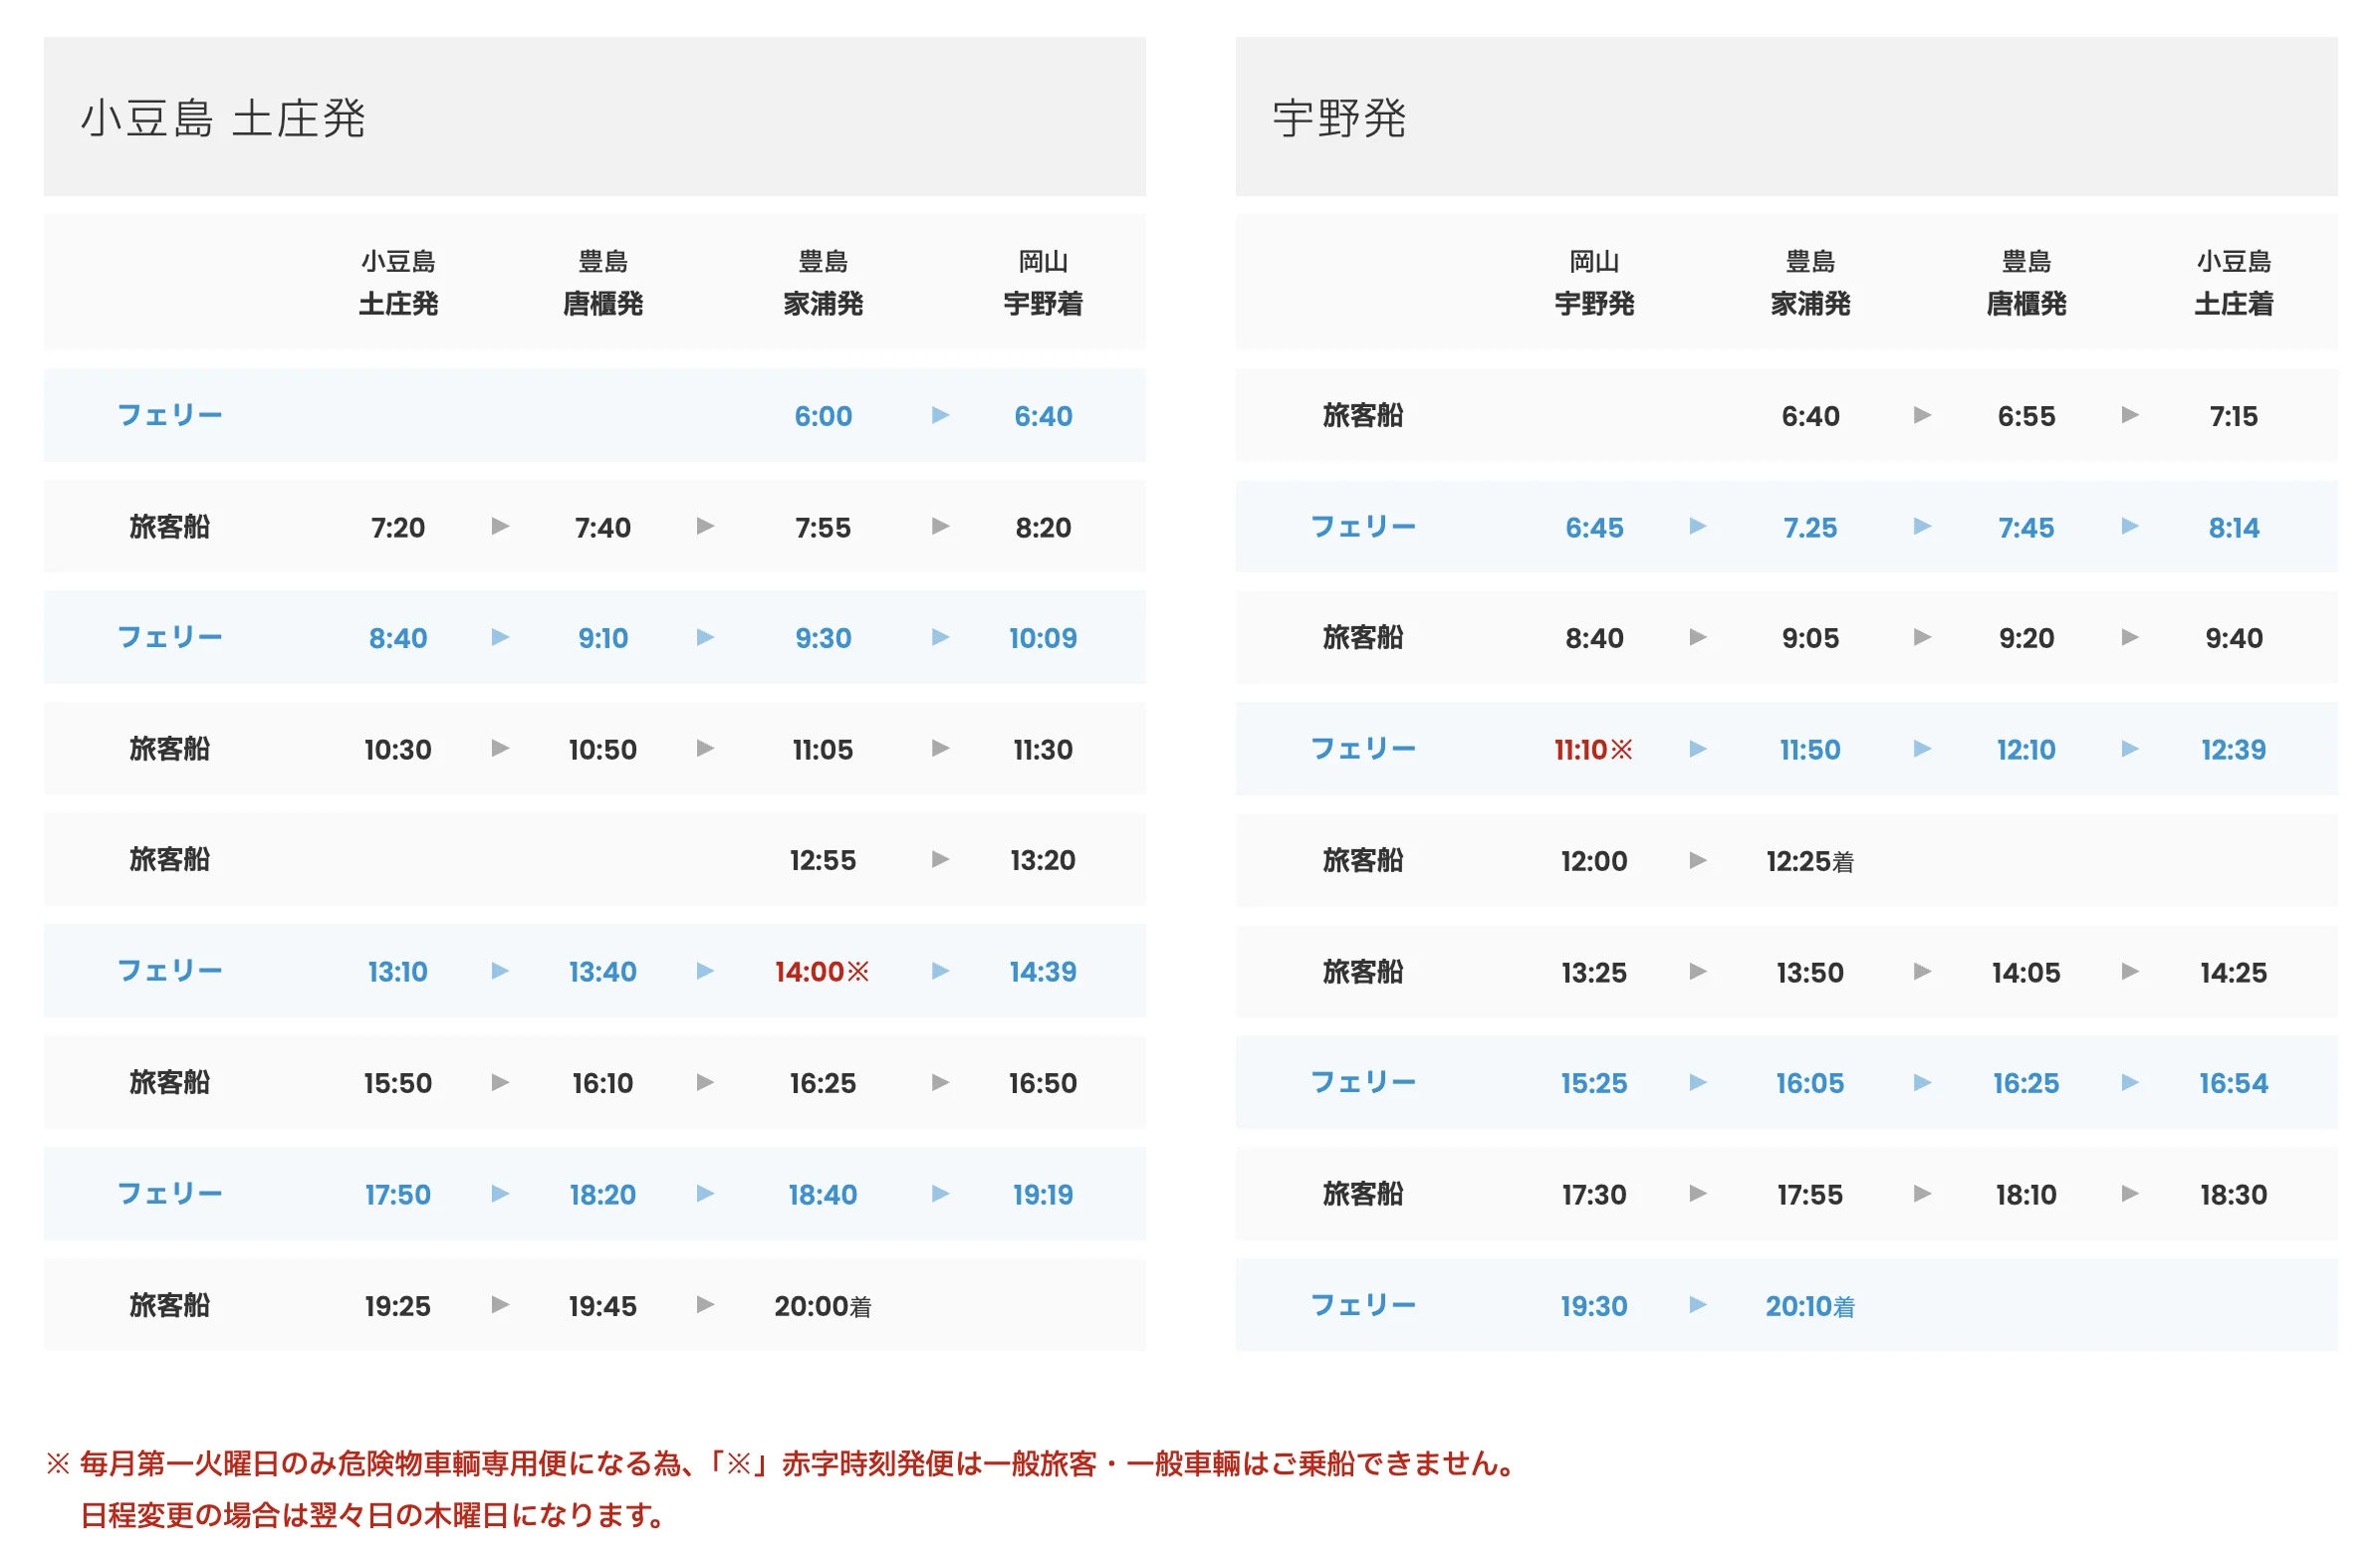The height and width of the screenshot is (1561, 2380).
Task: Click the red 14:00※ 家浦 departure
Action: click(823, 971)
